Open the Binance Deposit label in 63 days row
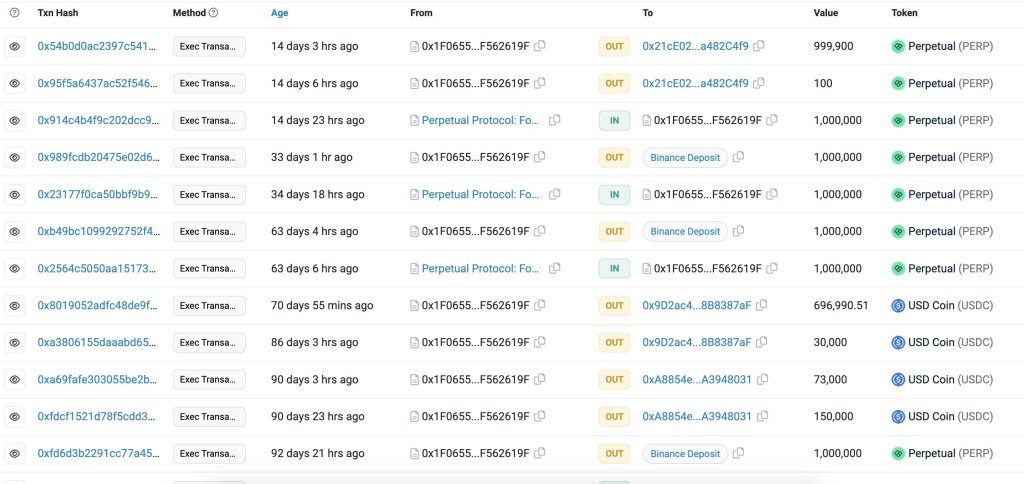This screenshot has height=484, width=1024. pos(685,231)
